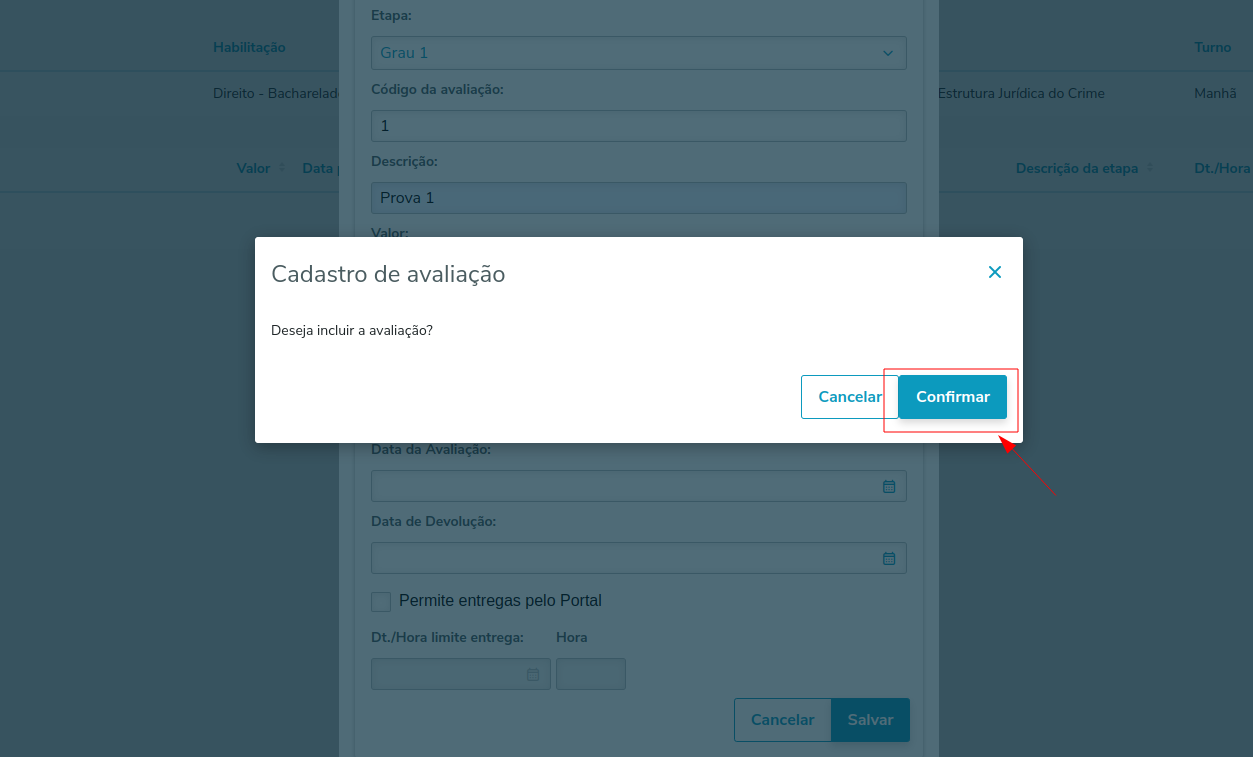Save the avaliação form
Viewport: 1253px width, 757px height.
pos(870,720)
